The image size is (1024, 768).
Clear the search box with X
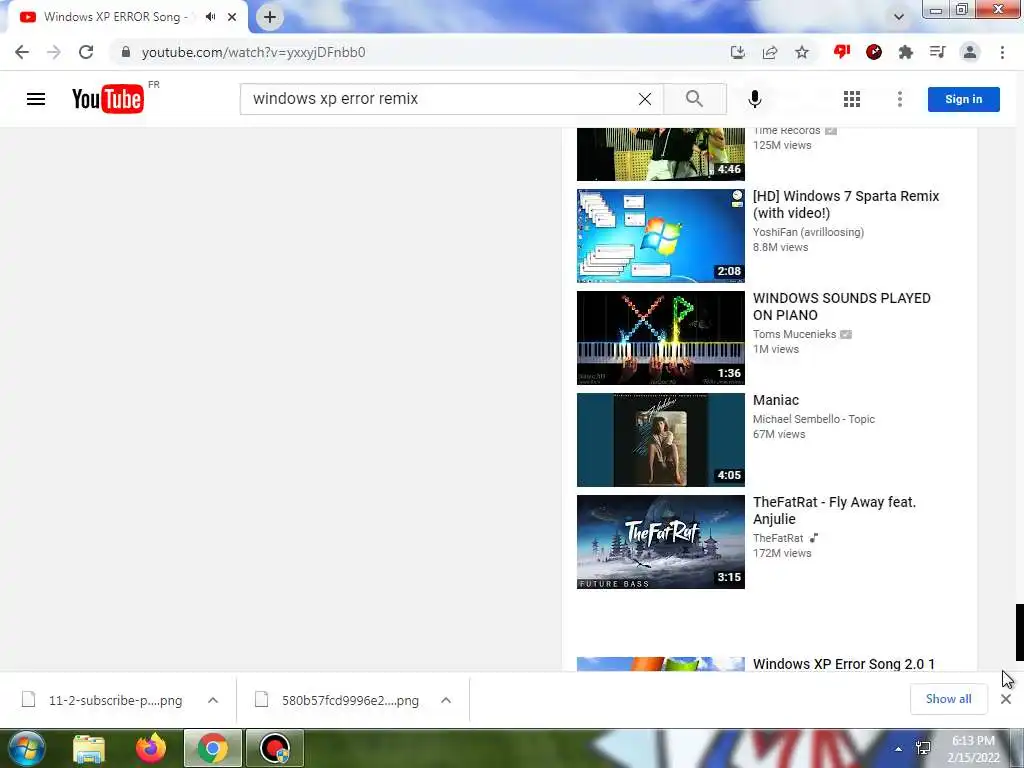pyautogui.click(x=645, y=99)
